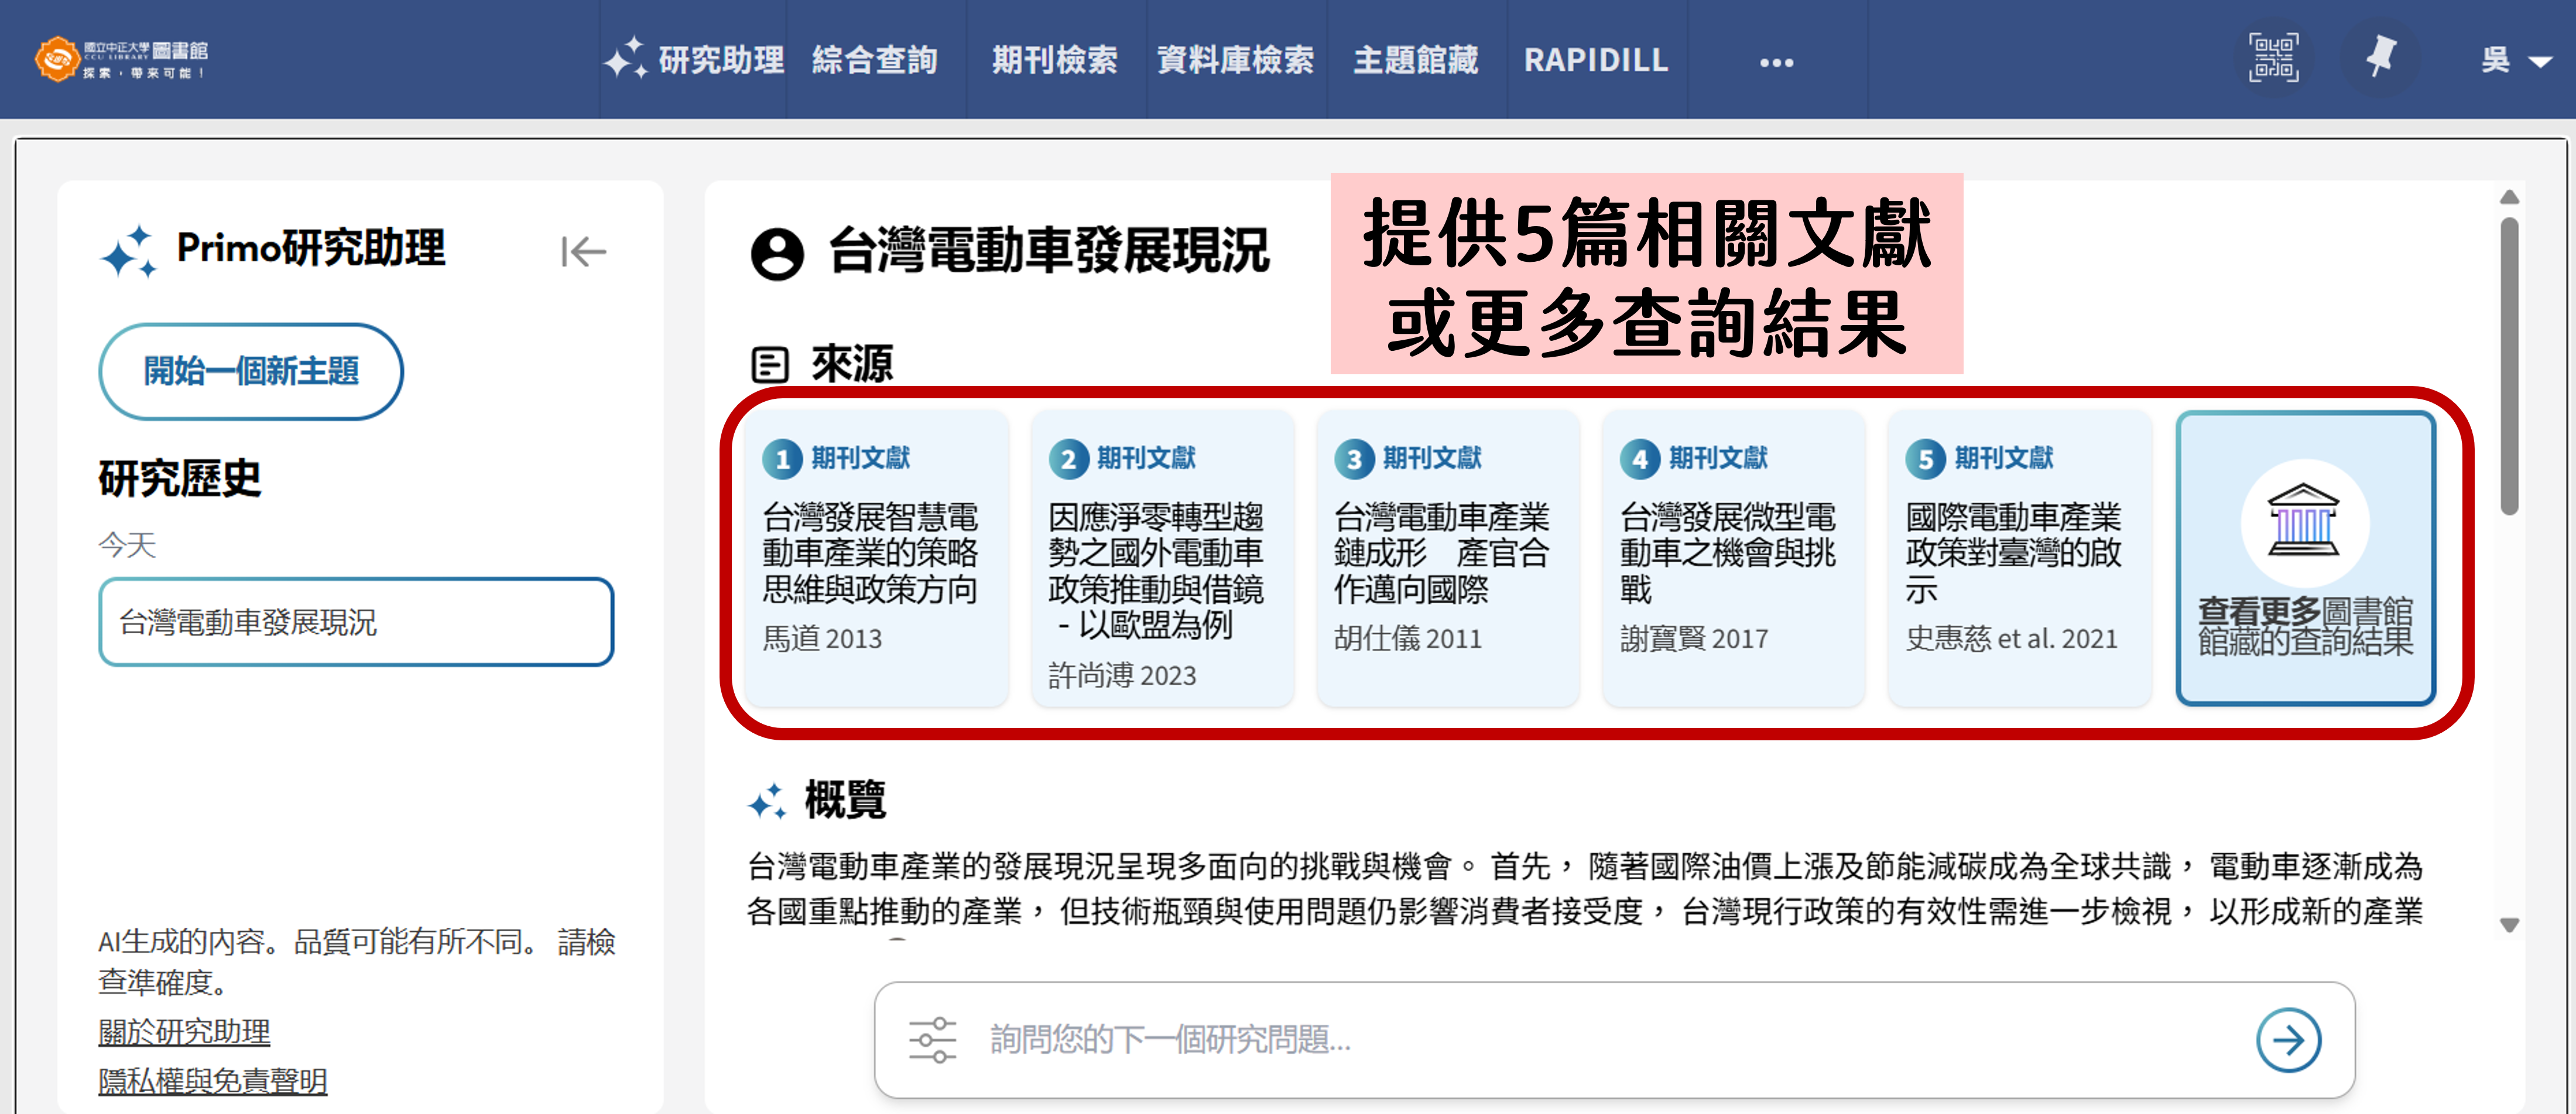Open source card by 胡仕儀 2011
2576x1114 pixels.
1448,558
